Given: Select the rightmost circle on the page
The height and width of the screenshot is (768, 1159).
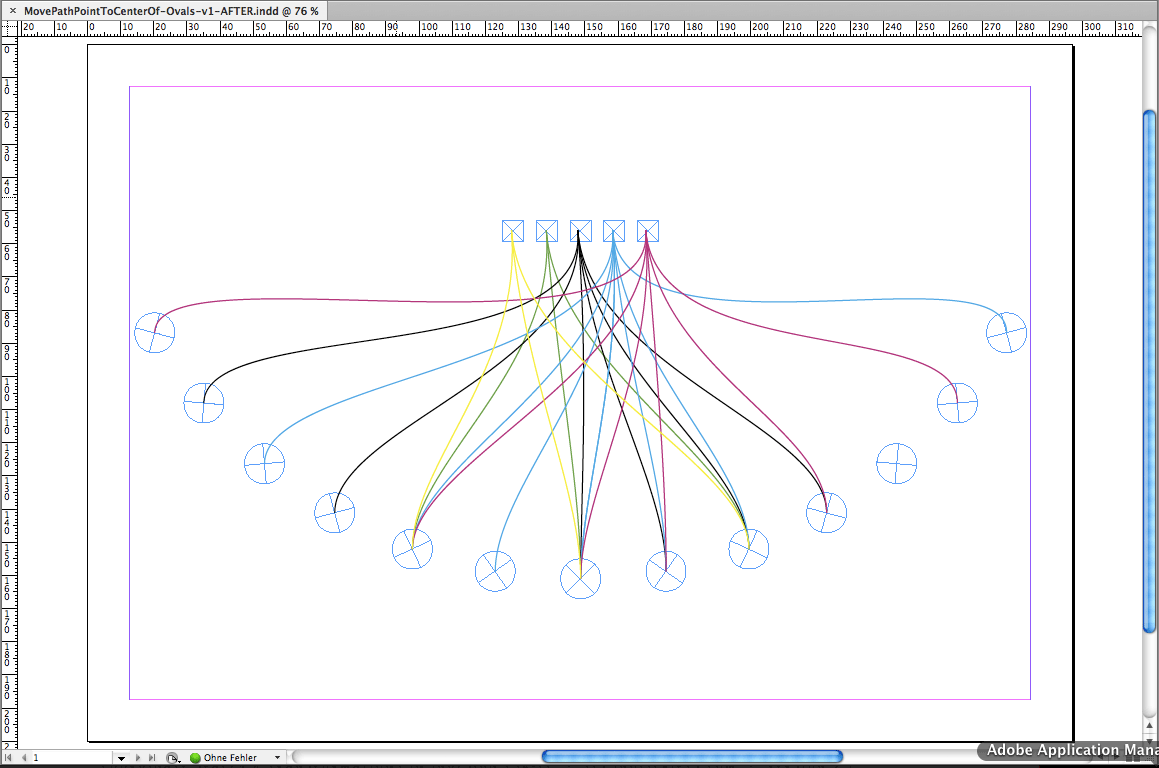Looking at the screenshot, I should click(1007, 332).
